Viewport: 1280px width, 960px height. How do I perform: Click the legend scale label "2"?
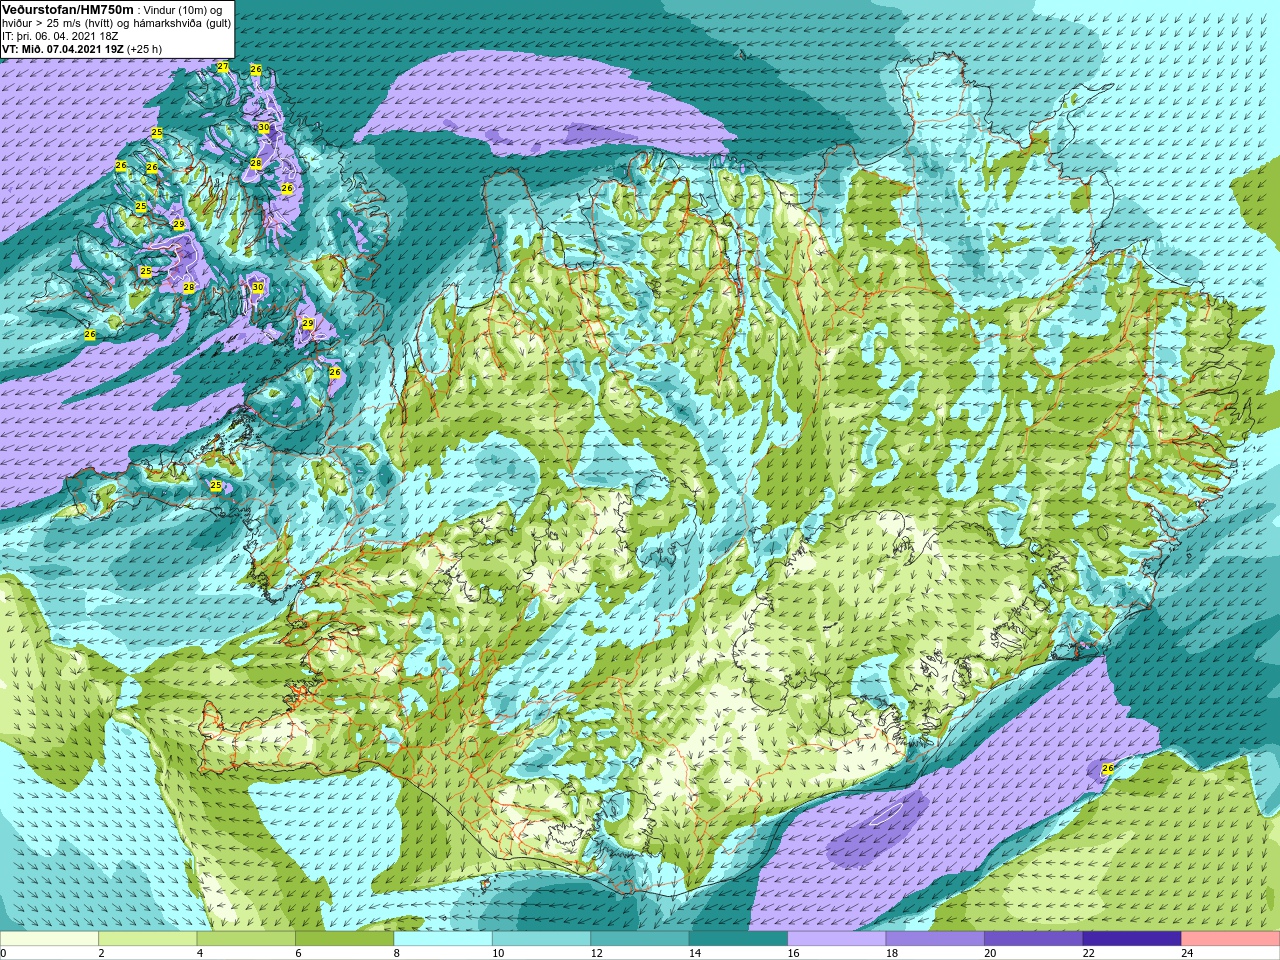pos(101,953)
